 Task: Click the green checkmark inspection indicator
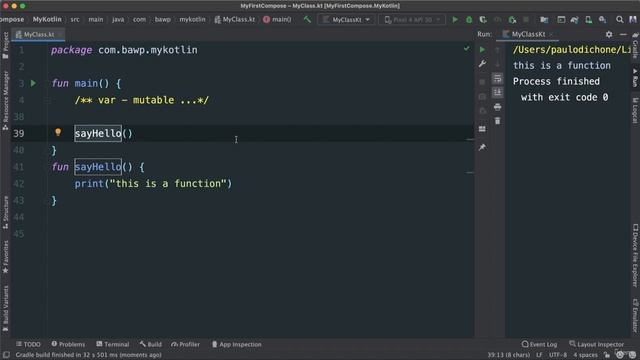(467, 49)
